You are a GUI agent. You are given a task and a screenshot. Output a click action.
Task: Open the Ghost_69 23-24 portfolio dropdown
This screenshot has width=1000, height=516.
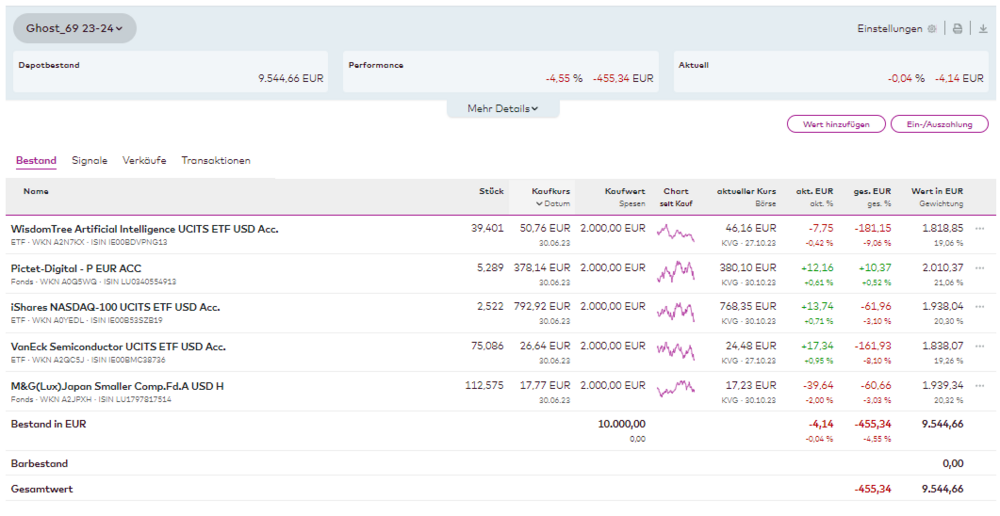pos(75,28)
